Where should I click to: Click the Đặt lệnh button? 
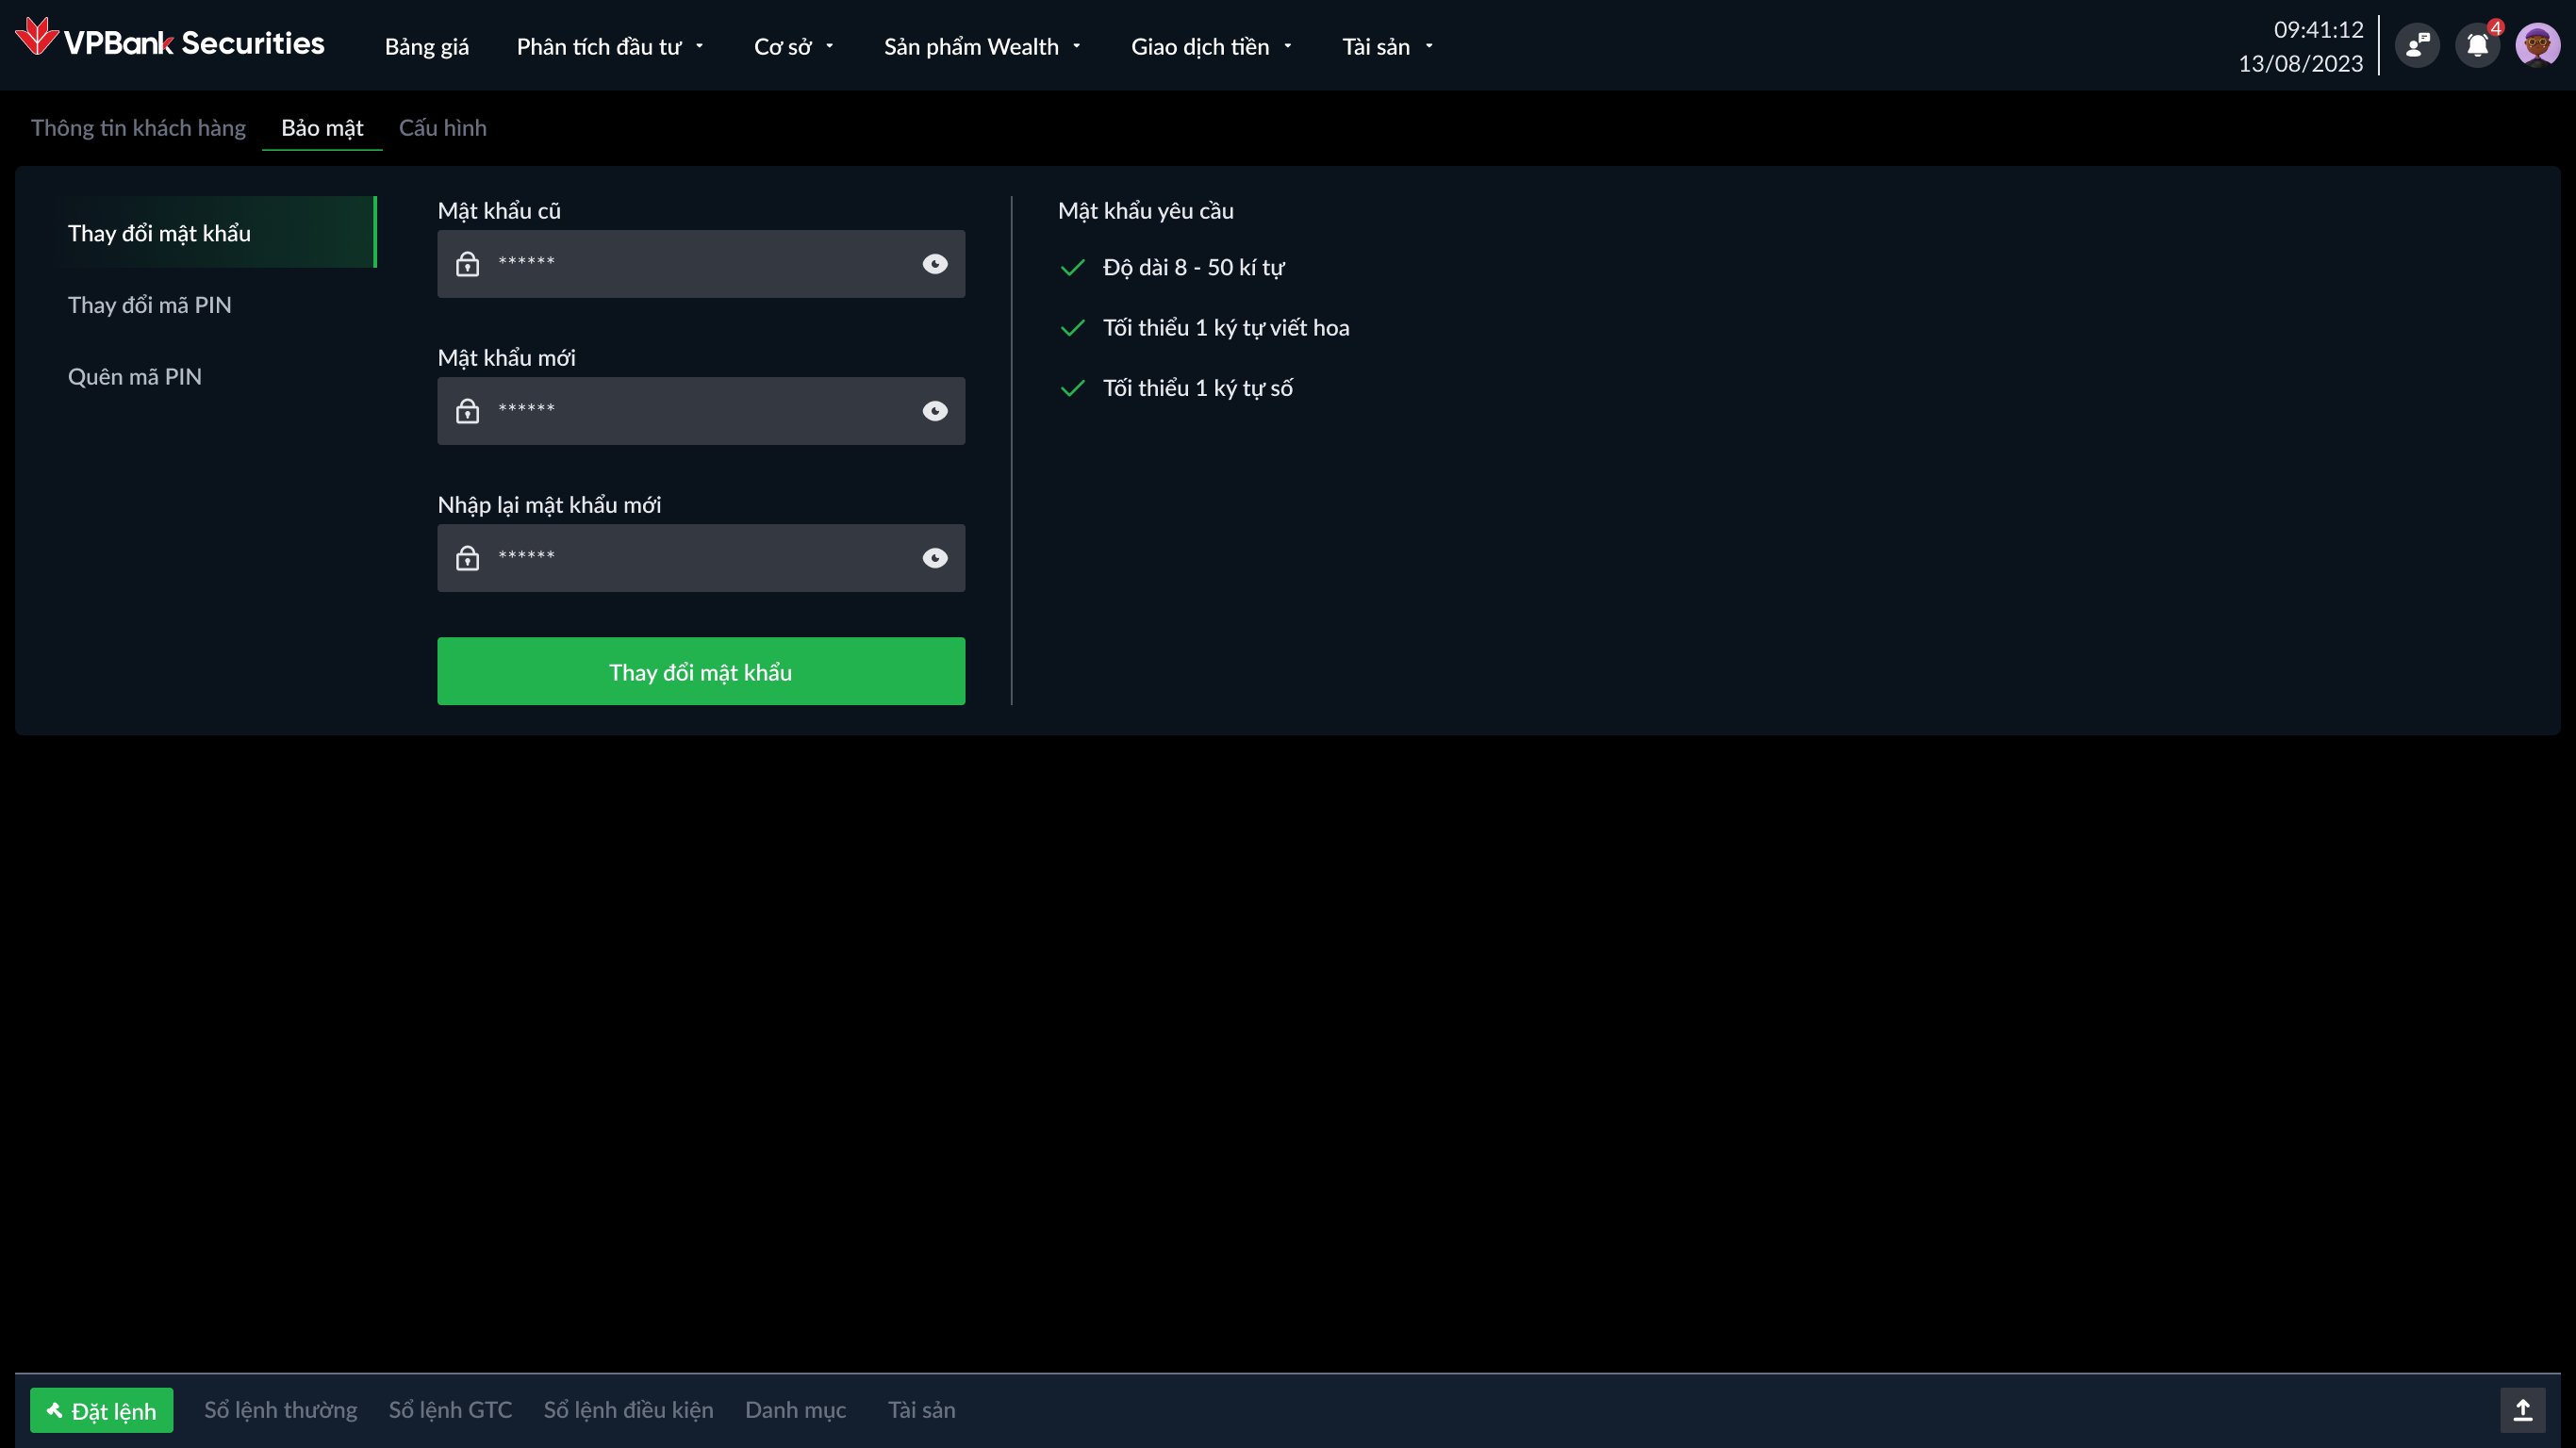pyautogui.click(x=101, y=1410)
